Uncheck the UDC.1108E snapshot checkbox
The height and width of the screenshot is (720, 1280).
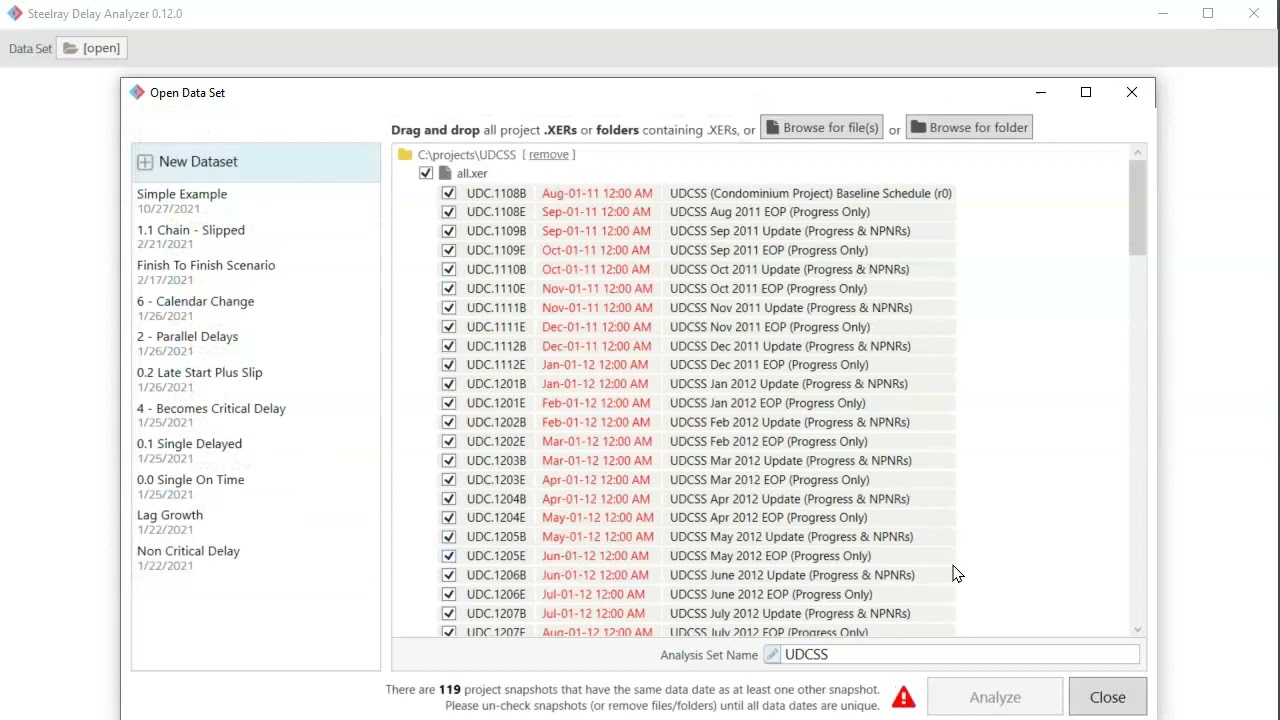449,212
